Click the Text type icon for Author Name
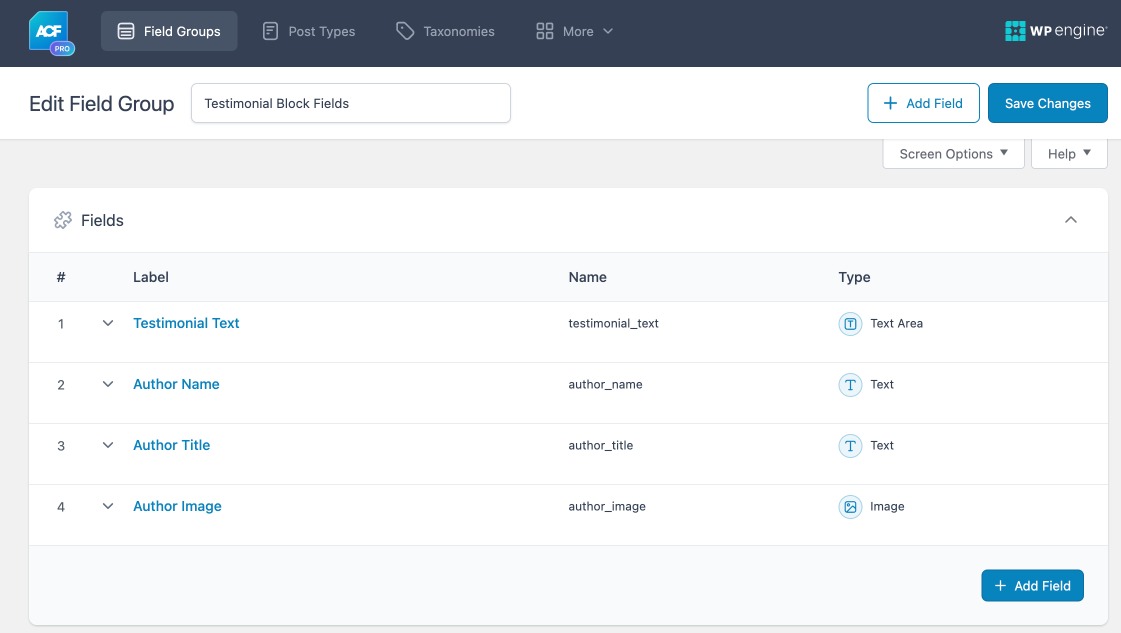The image size is (1121, 633). tap(850, 385)
